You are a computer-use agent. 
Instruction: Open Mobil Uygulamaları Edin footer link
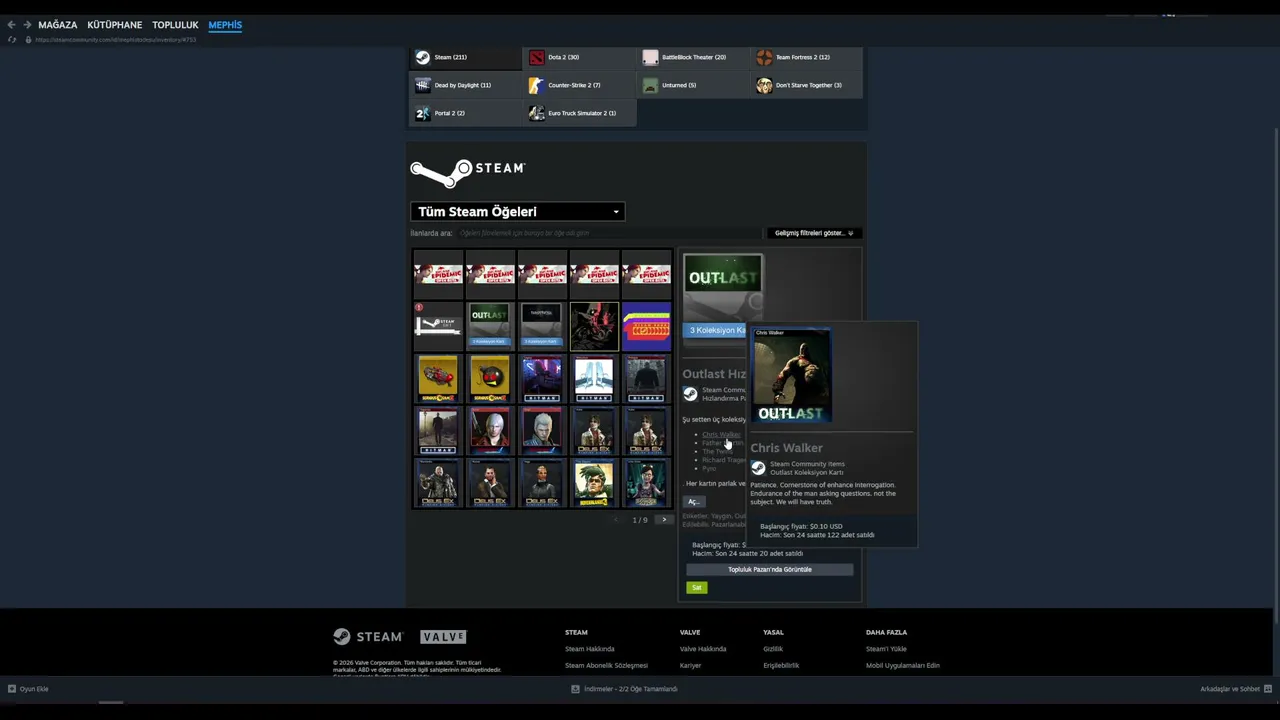click(903, 665)
